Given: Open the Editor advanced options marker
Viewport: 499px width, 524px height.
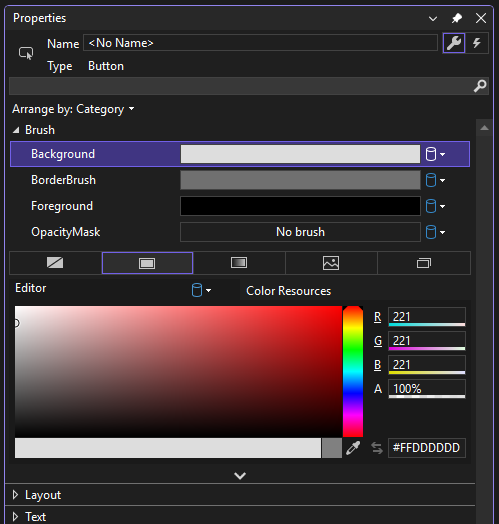Looking at the screenshot, I should (x=201, y=290).
